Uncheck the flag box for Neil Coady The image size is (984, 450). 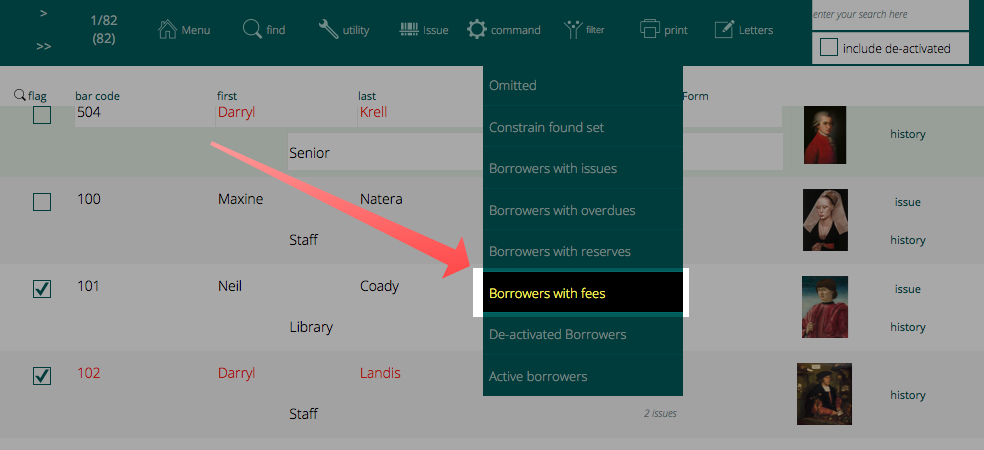click(42, 289)
